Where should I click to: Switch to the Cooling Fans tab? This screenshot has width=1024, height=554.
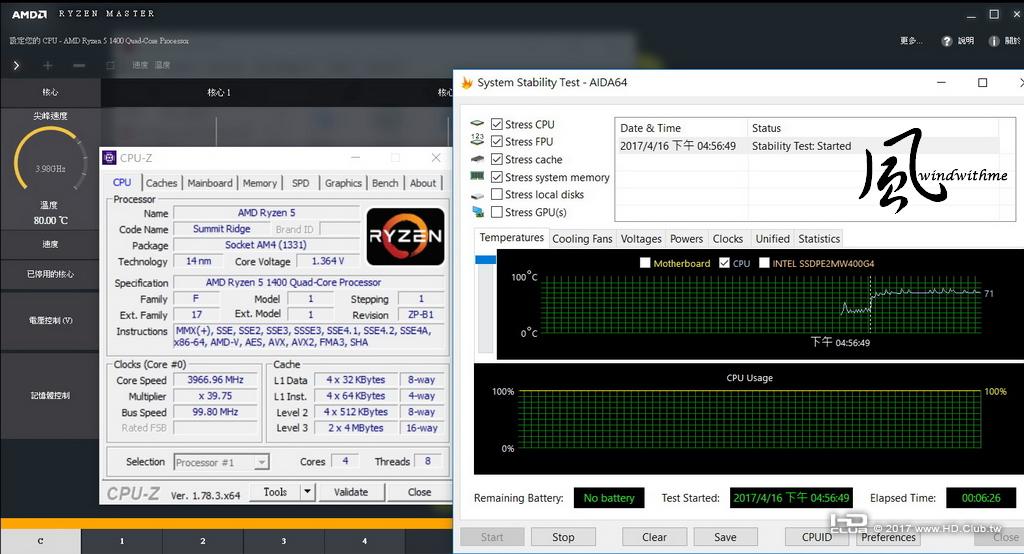(x=582, y=239)
